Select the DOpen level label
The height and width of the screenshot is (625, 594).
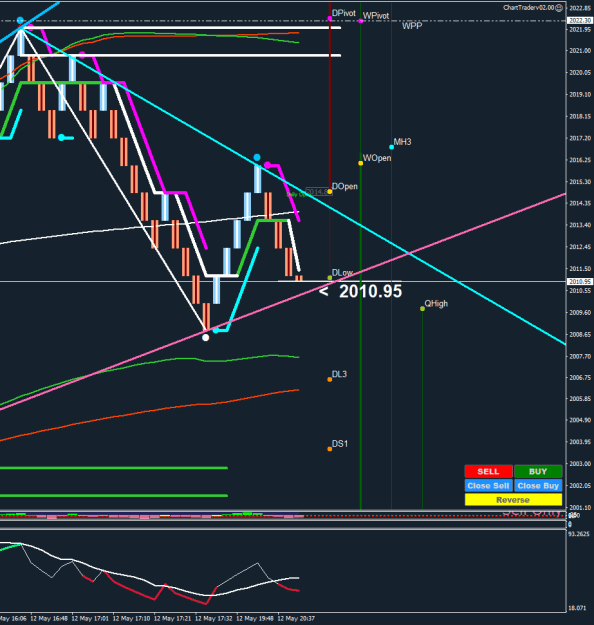coord(345,187)
